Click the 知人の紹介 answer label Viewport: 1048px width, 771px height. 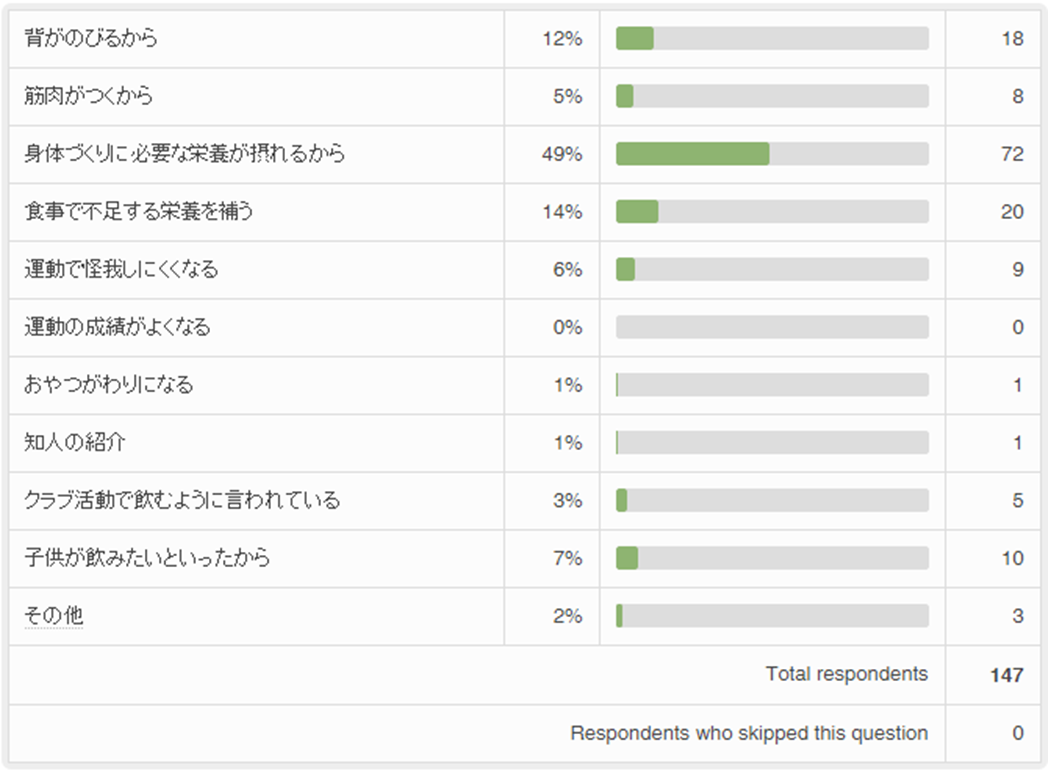coord(75,443)
